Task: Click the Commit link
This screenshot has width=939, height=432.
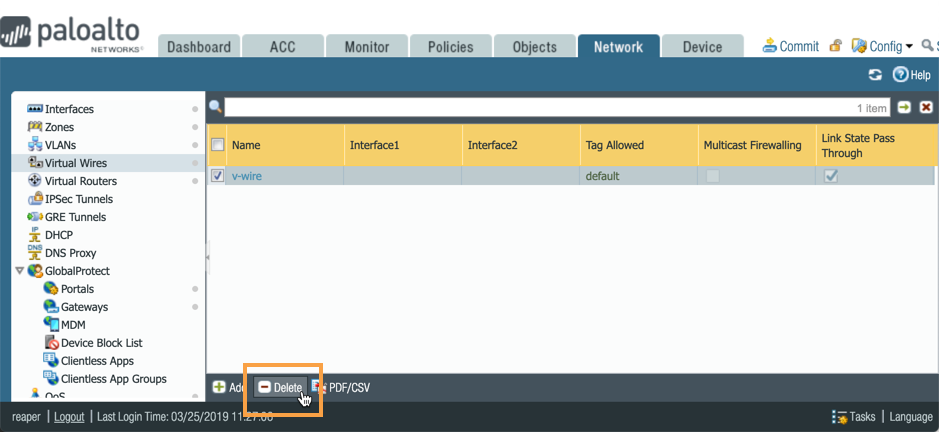Action: [791, 46]
